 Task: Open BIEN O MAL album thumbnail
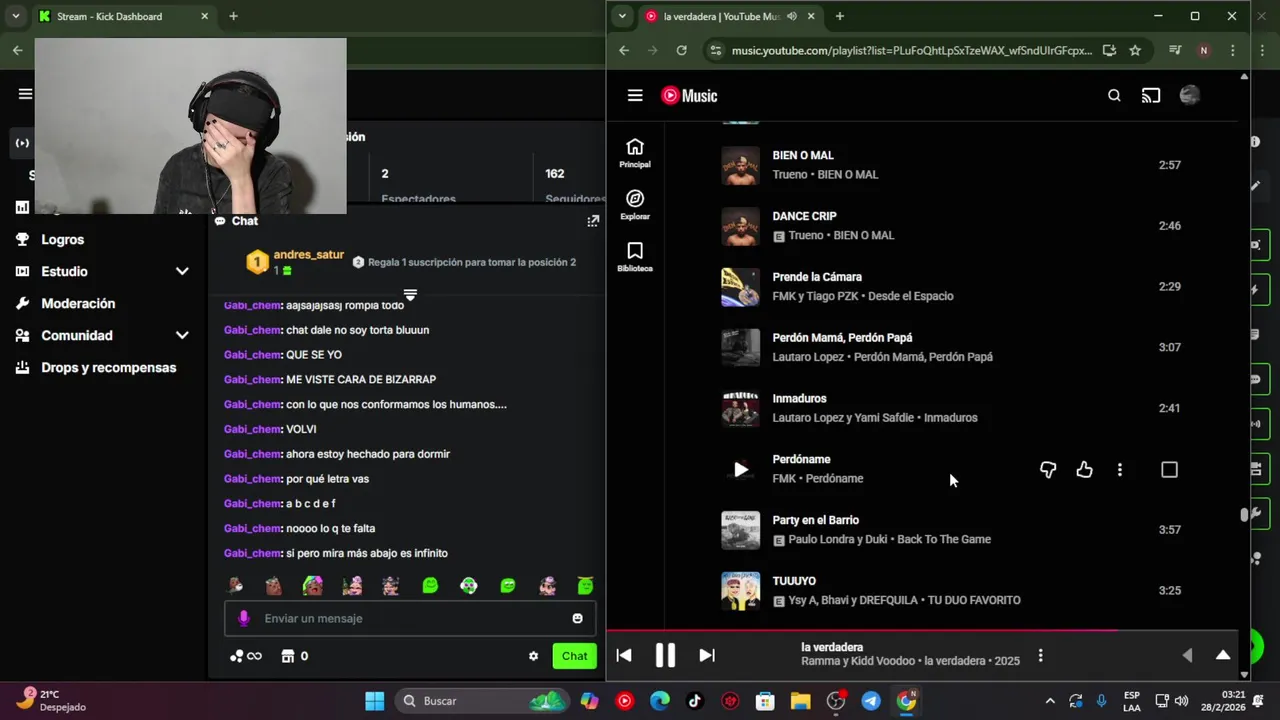click(x=740, y=165)
